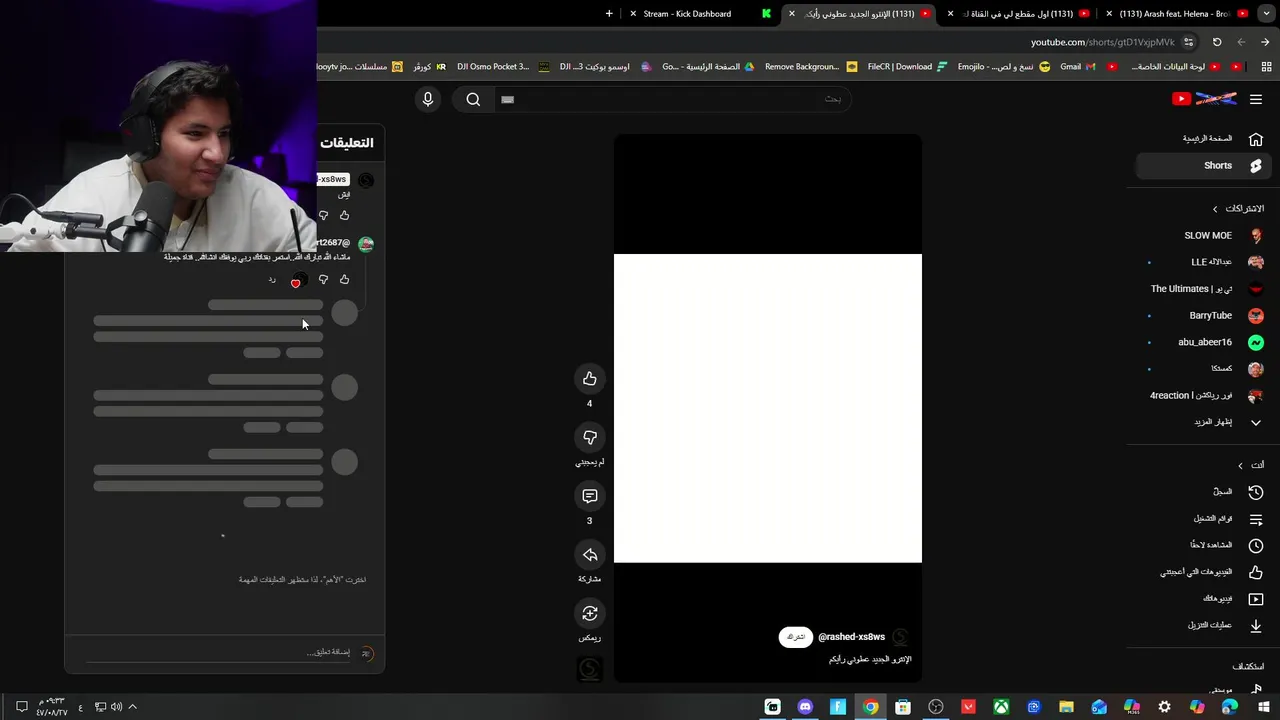The width and height of the screenshot is (1280, 720).
Task: Open abu_abeer16 subscription channel
Action: 1203,342
